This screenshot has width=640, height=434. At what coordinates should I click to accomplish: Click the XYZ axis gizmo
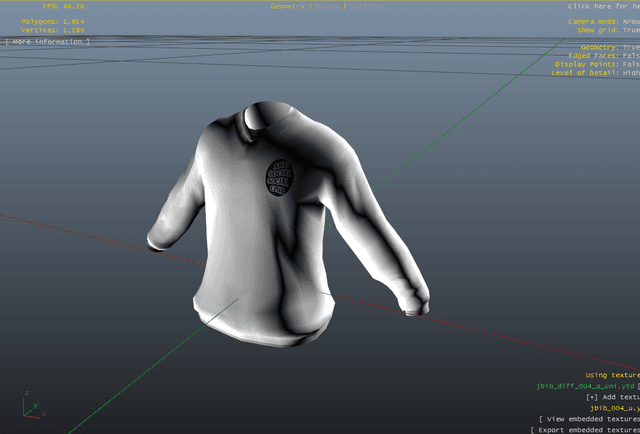point(28,404)
